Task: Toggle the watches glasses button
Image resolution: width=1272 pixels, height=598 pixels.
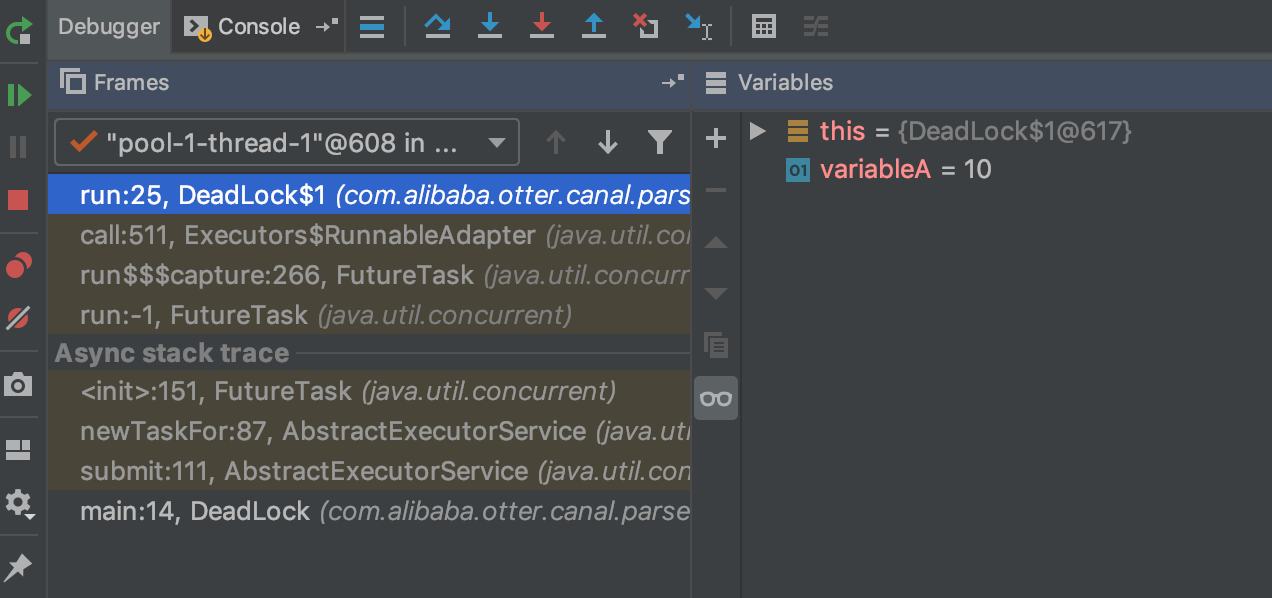Action: (716, 399)
